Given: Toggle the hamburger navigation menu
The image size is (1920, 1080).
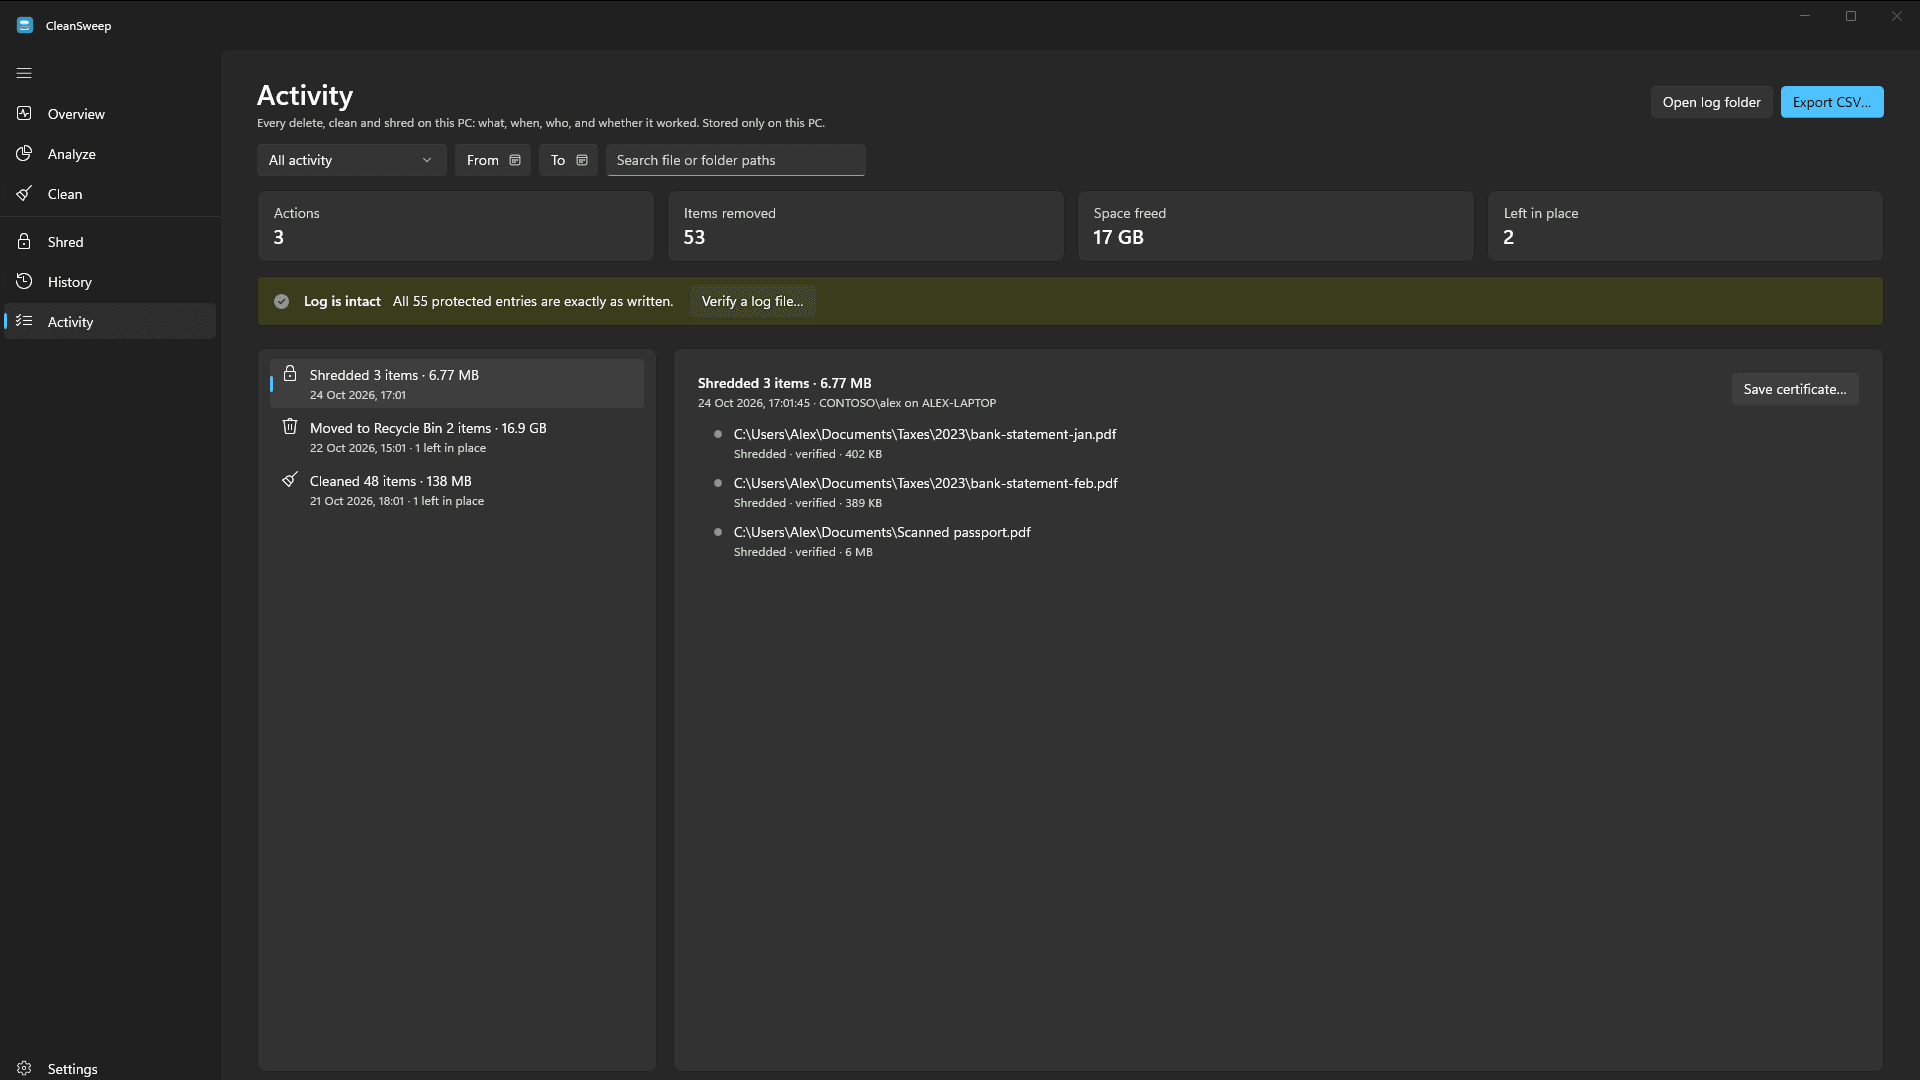Looking at the screenshot, I should (x=24, y=73).
